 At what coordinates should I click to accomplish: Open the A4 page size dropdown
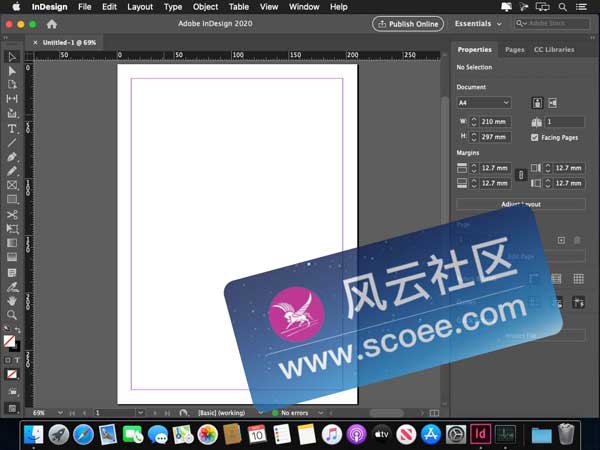(x=483, y=103)
